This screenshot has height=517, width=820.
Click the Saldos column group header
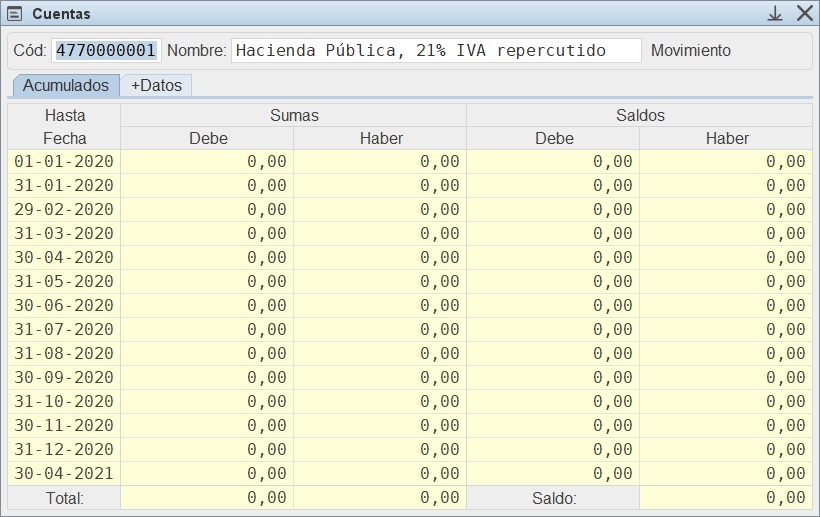click(640, 115)
